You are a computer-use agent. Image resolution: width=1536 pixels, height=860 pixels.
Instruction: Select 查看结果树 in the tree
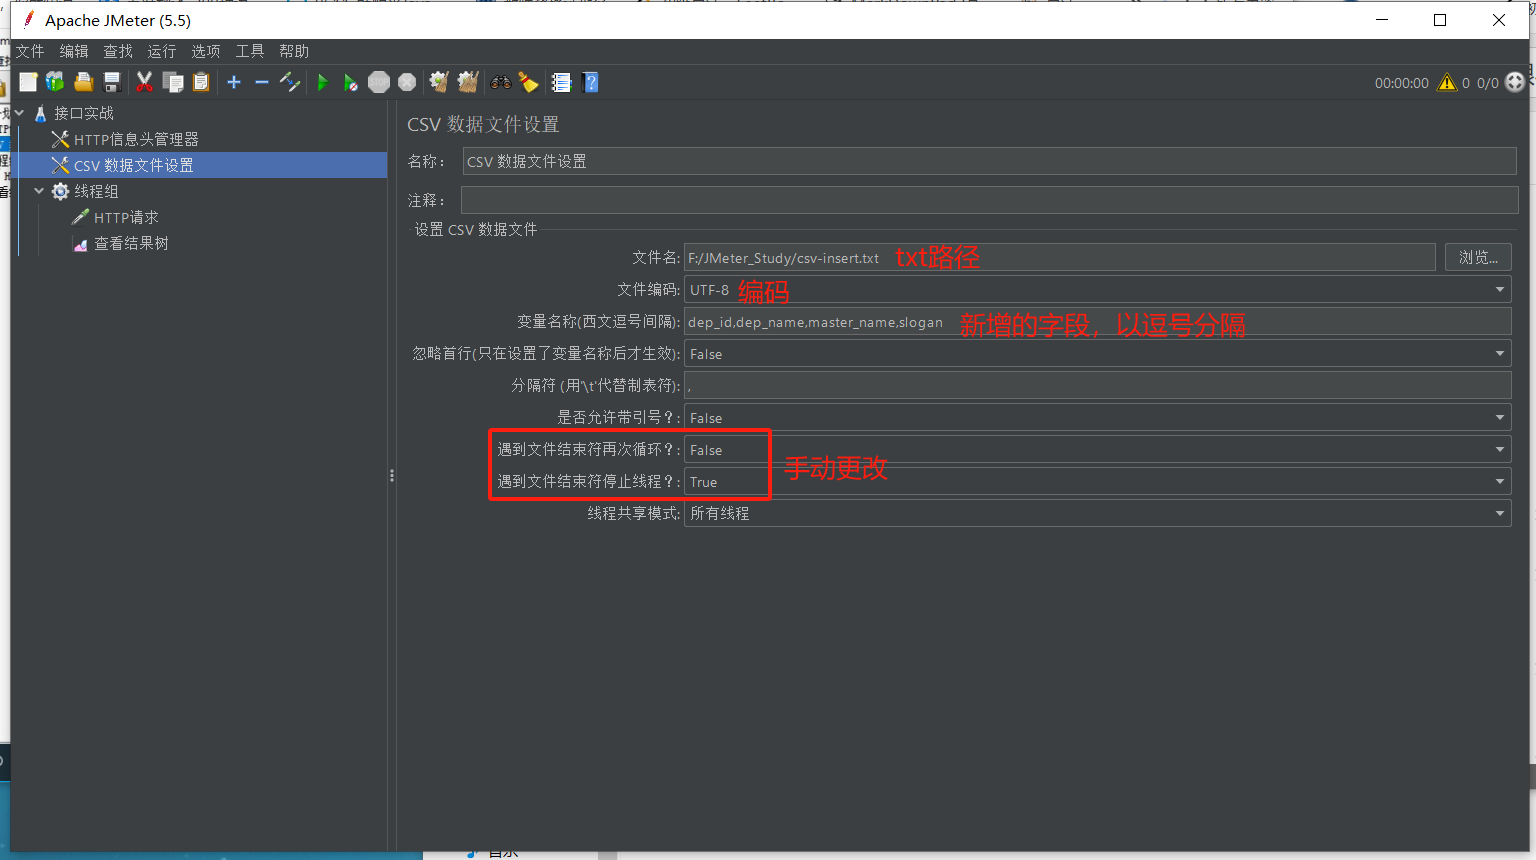tap(131, 243)
